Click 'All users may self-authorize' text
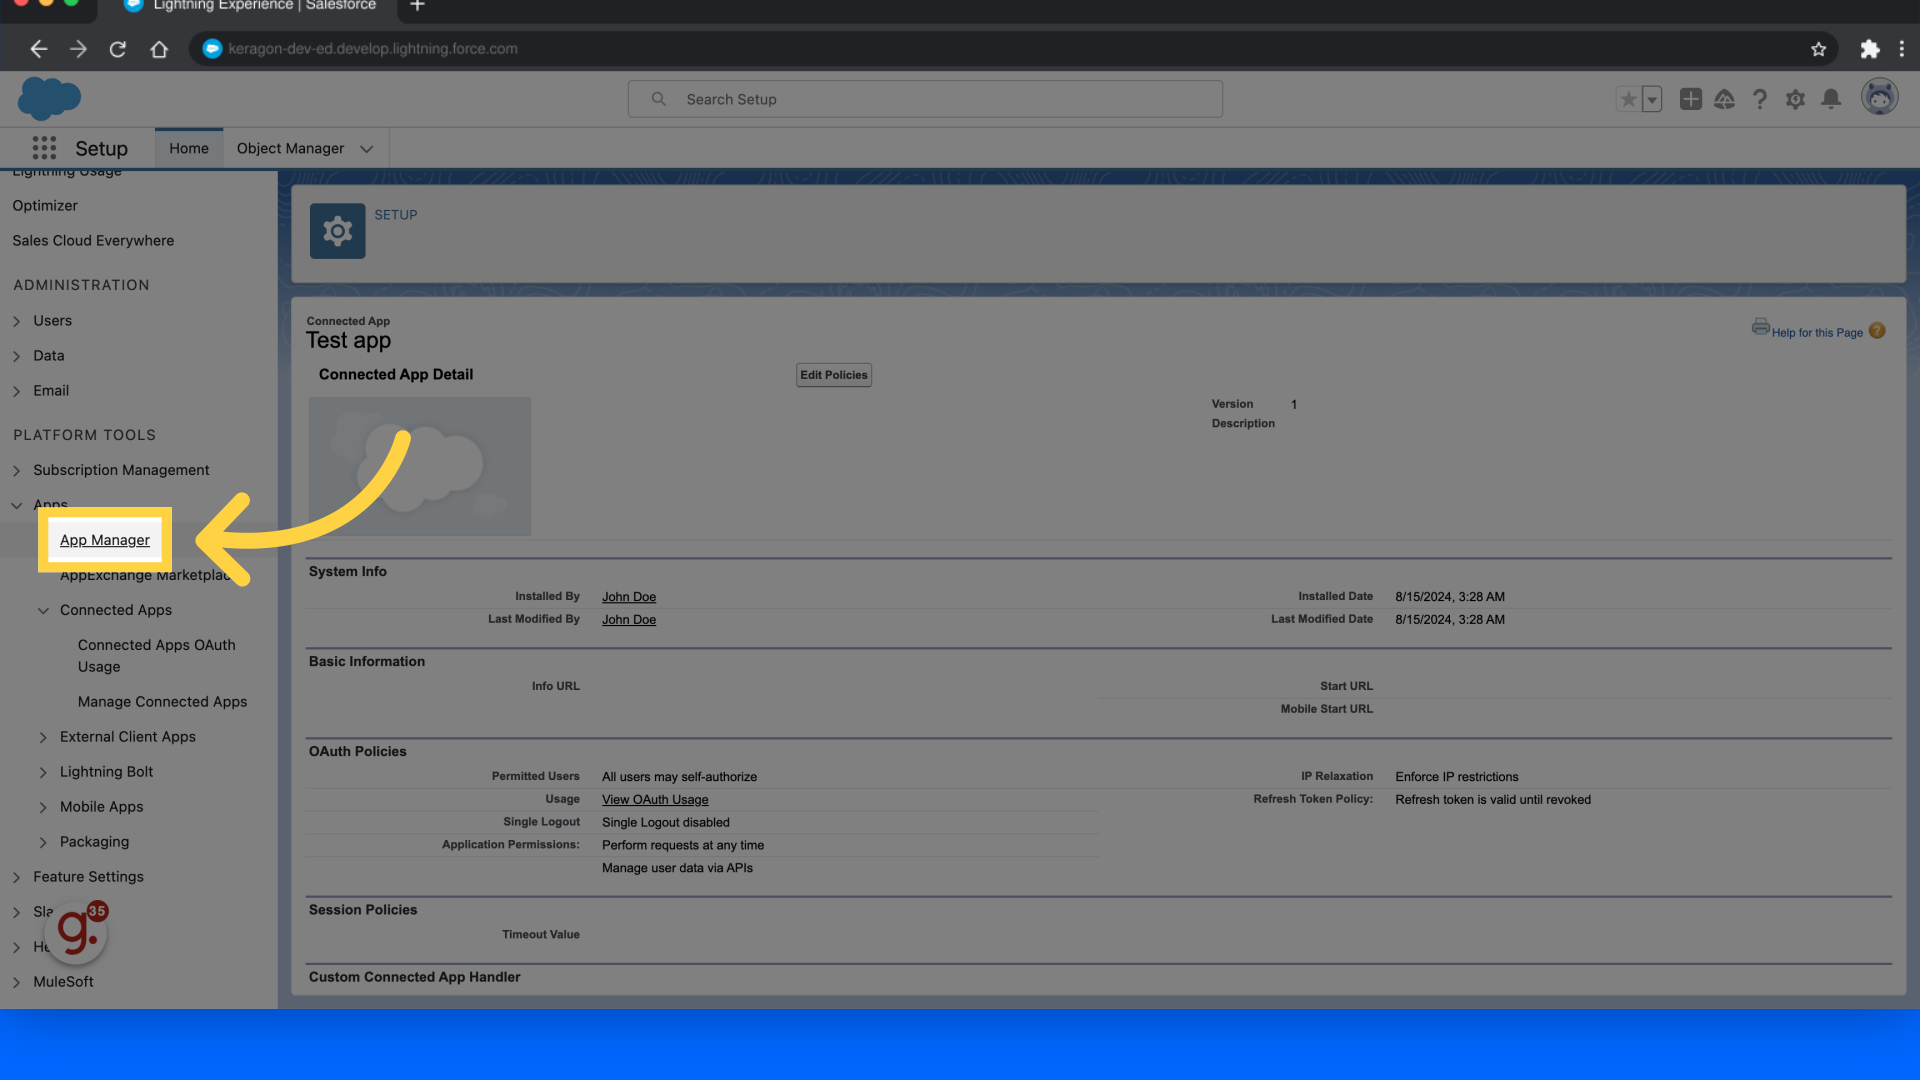This screenshot has width=1920, height=1080. 679,777
